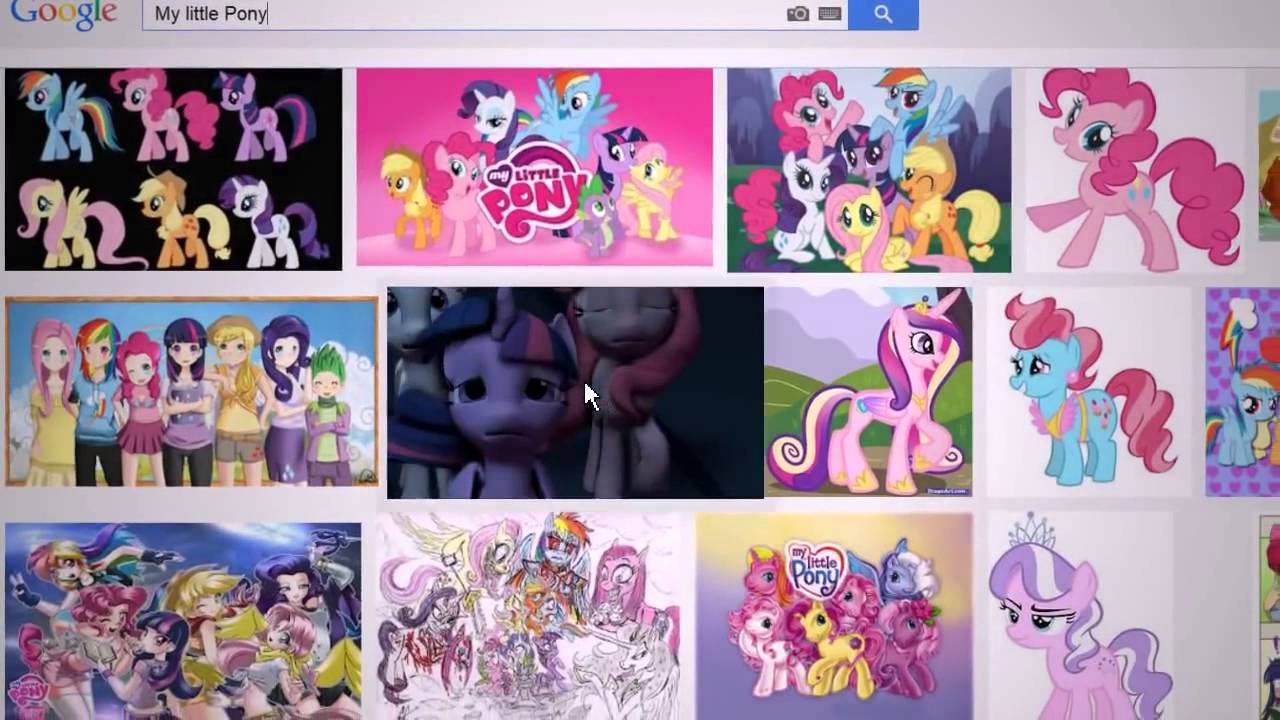Image resolution: width=1280 pixels, height=720 pixels.
Task: Click the Pinkie Pie image on white background
Action: (x=1135, y=170)
